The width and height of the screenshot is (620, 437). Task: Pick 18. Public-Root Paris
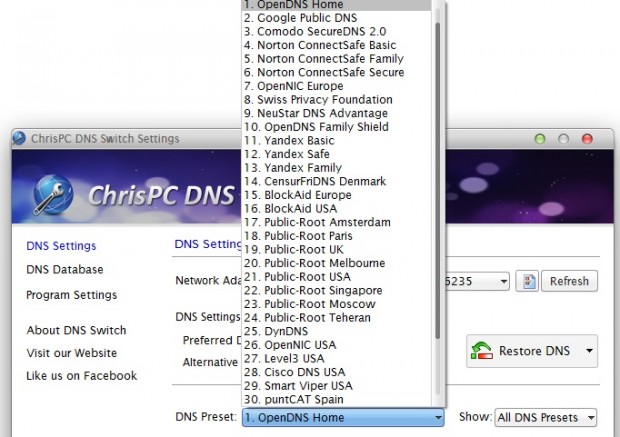[x=336, y=236]
